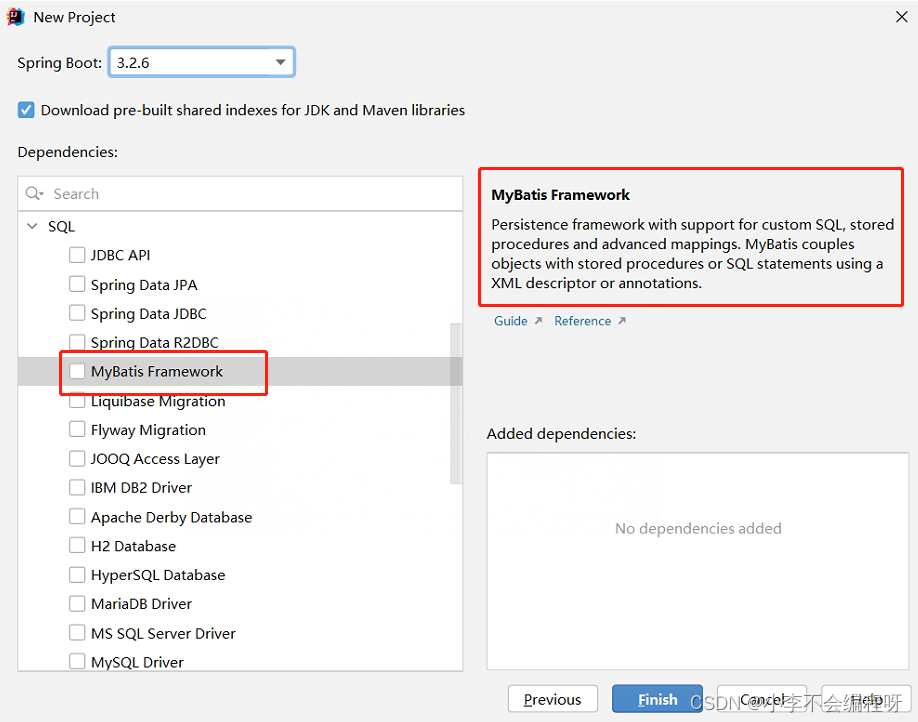The width and height of the screenshot is (918, 722).
Task: Open the Spring Boot version dropdown
Action: [x=281, y=61]
